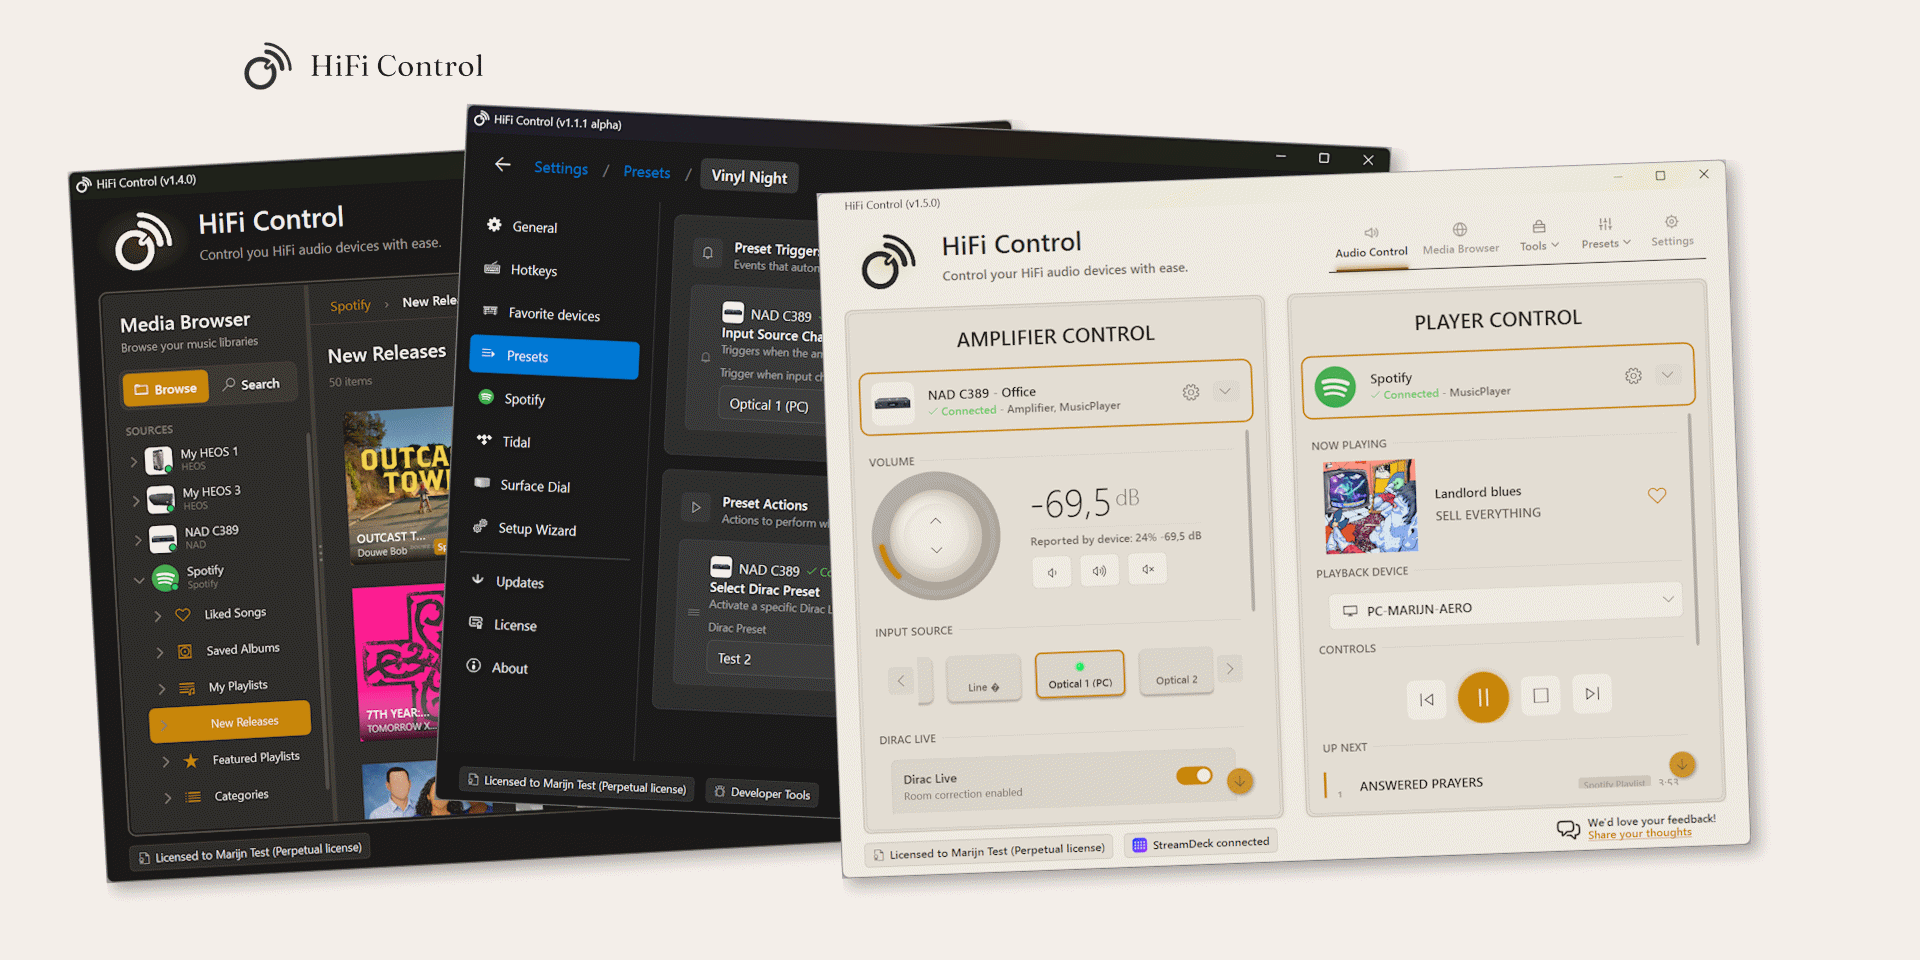
Task: Select Saved Albums in Spotify tree
Action: (243, 649)
